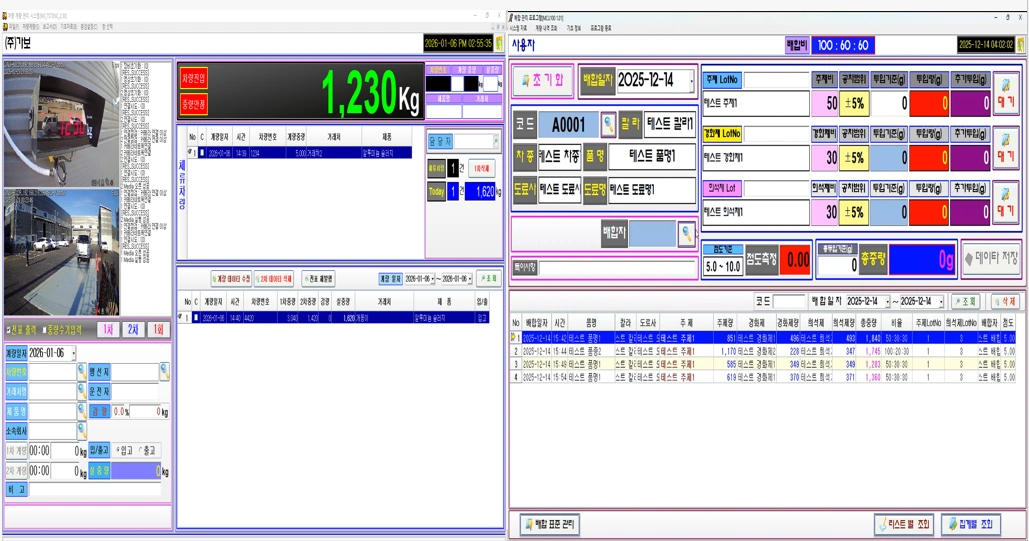Click 조회 button in weighing list toolbar

tap(488, 278)
